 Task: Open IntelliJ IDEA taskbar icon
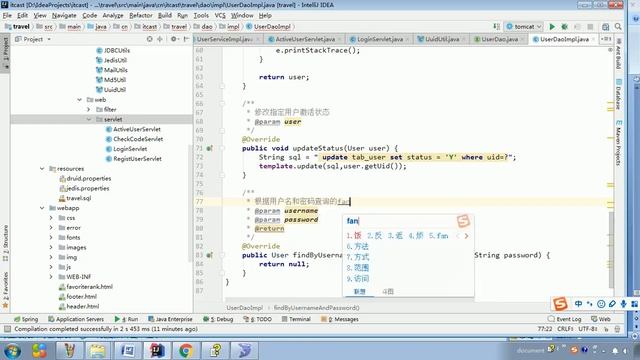coord(157,351)
